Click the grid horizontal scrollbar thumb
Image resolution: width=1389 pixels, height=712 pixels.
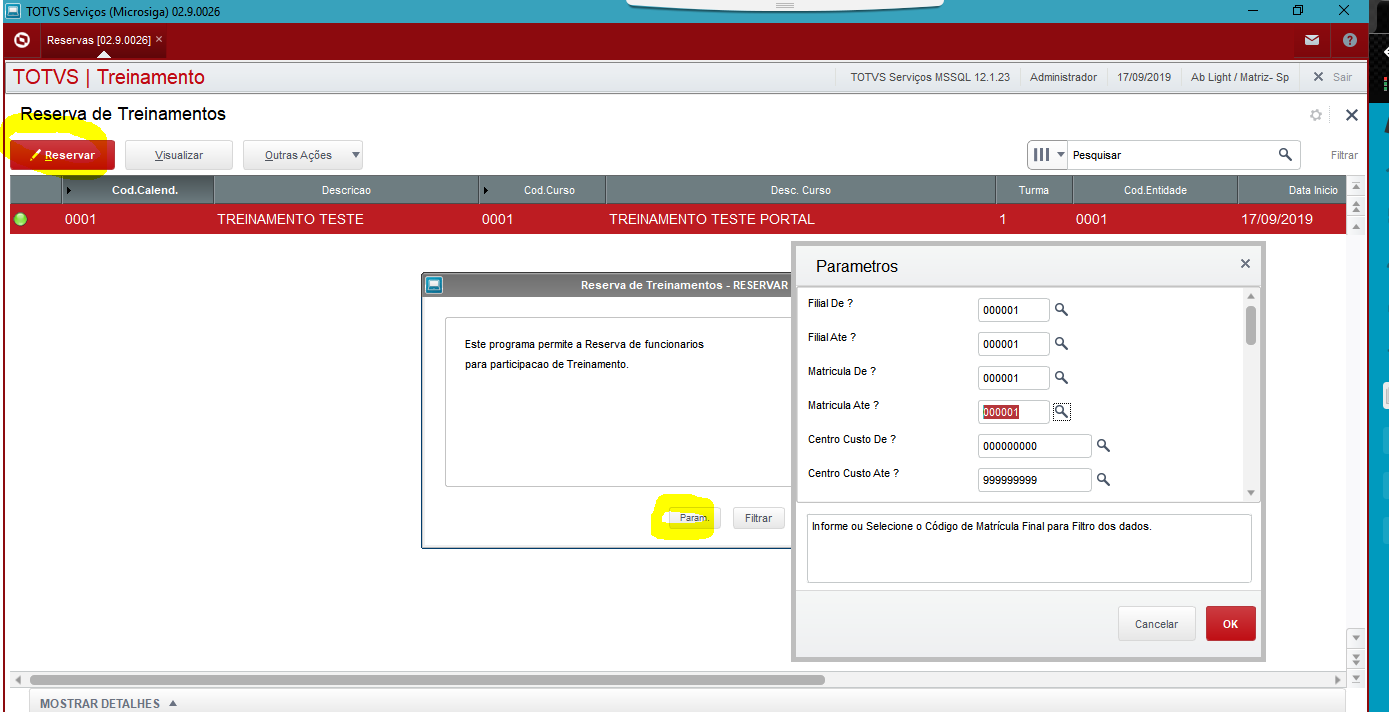coord(427,680)
